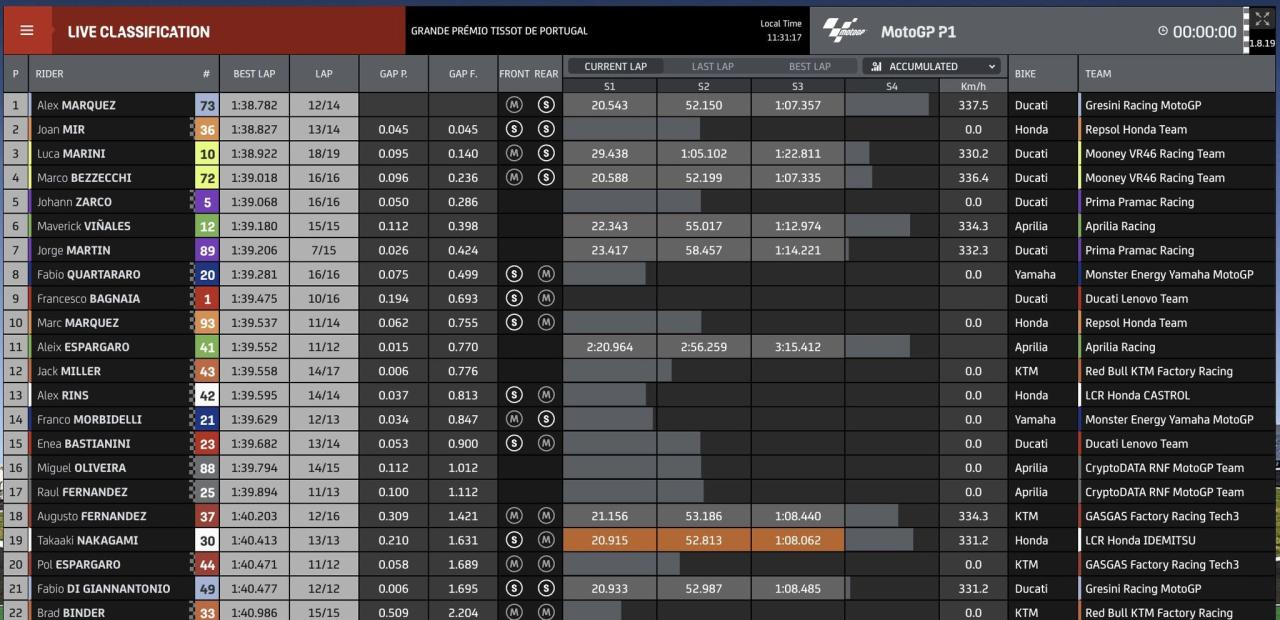Click the session timer clock icon

click(x=1162, y=31)
